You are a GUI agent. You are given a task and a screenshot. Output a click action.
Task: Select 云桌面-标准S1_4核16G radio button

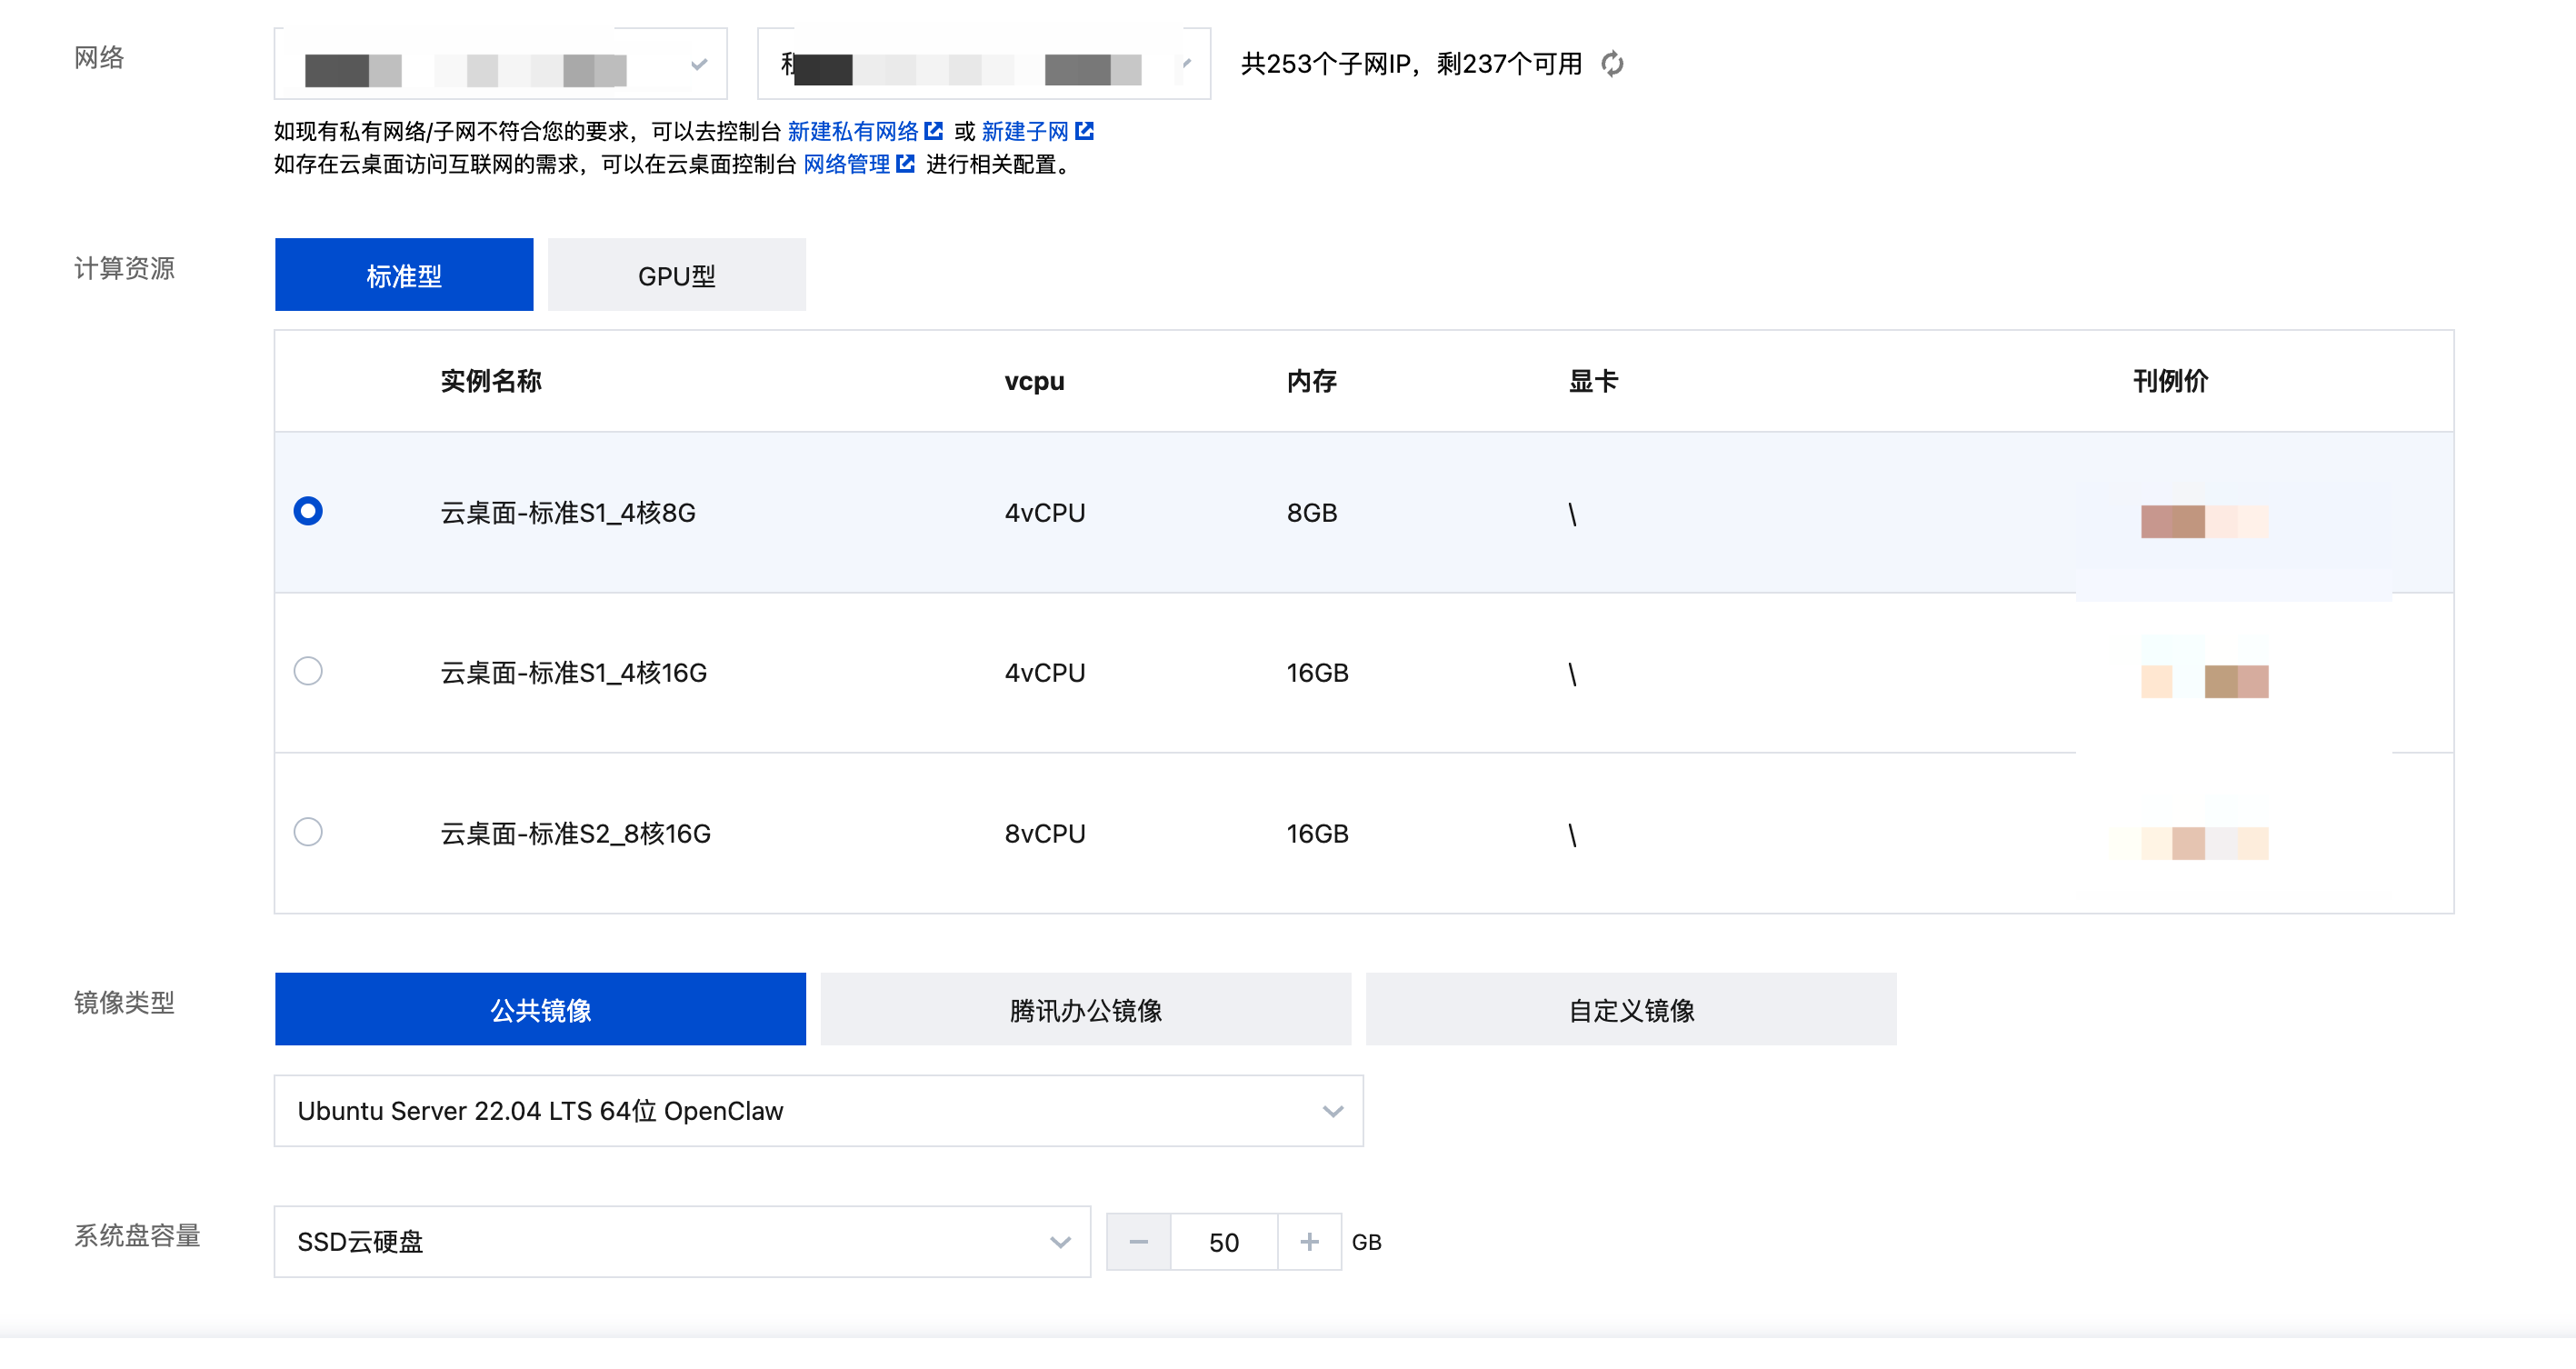pyautogui.click(x=308, y=671)
